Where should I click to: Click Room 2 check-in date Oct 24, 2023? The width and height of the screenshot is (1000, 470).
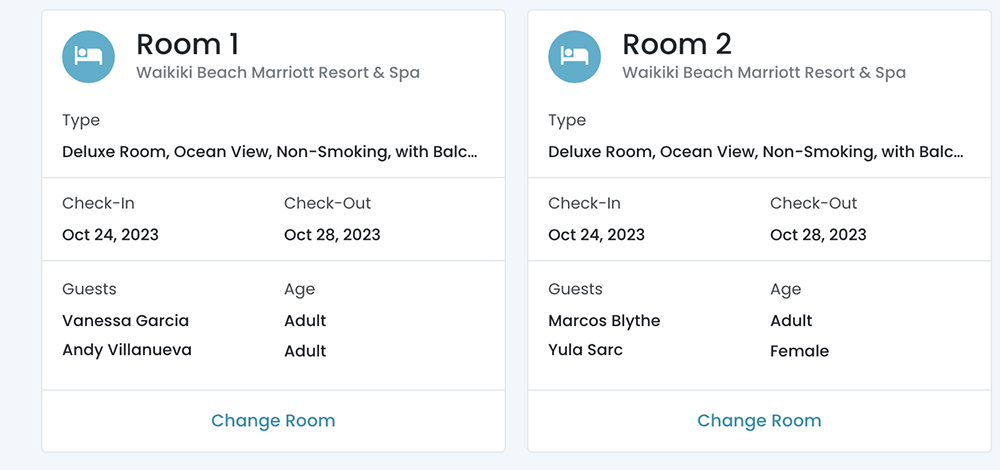(596, 235)
